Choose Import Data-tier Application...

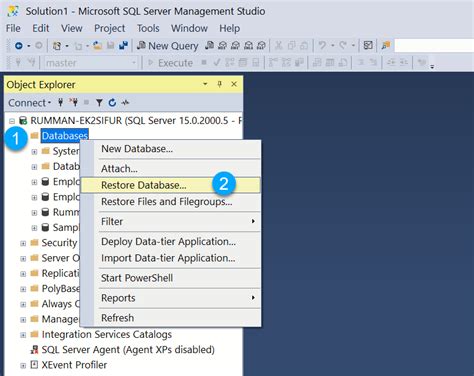[x=170, y=258]
